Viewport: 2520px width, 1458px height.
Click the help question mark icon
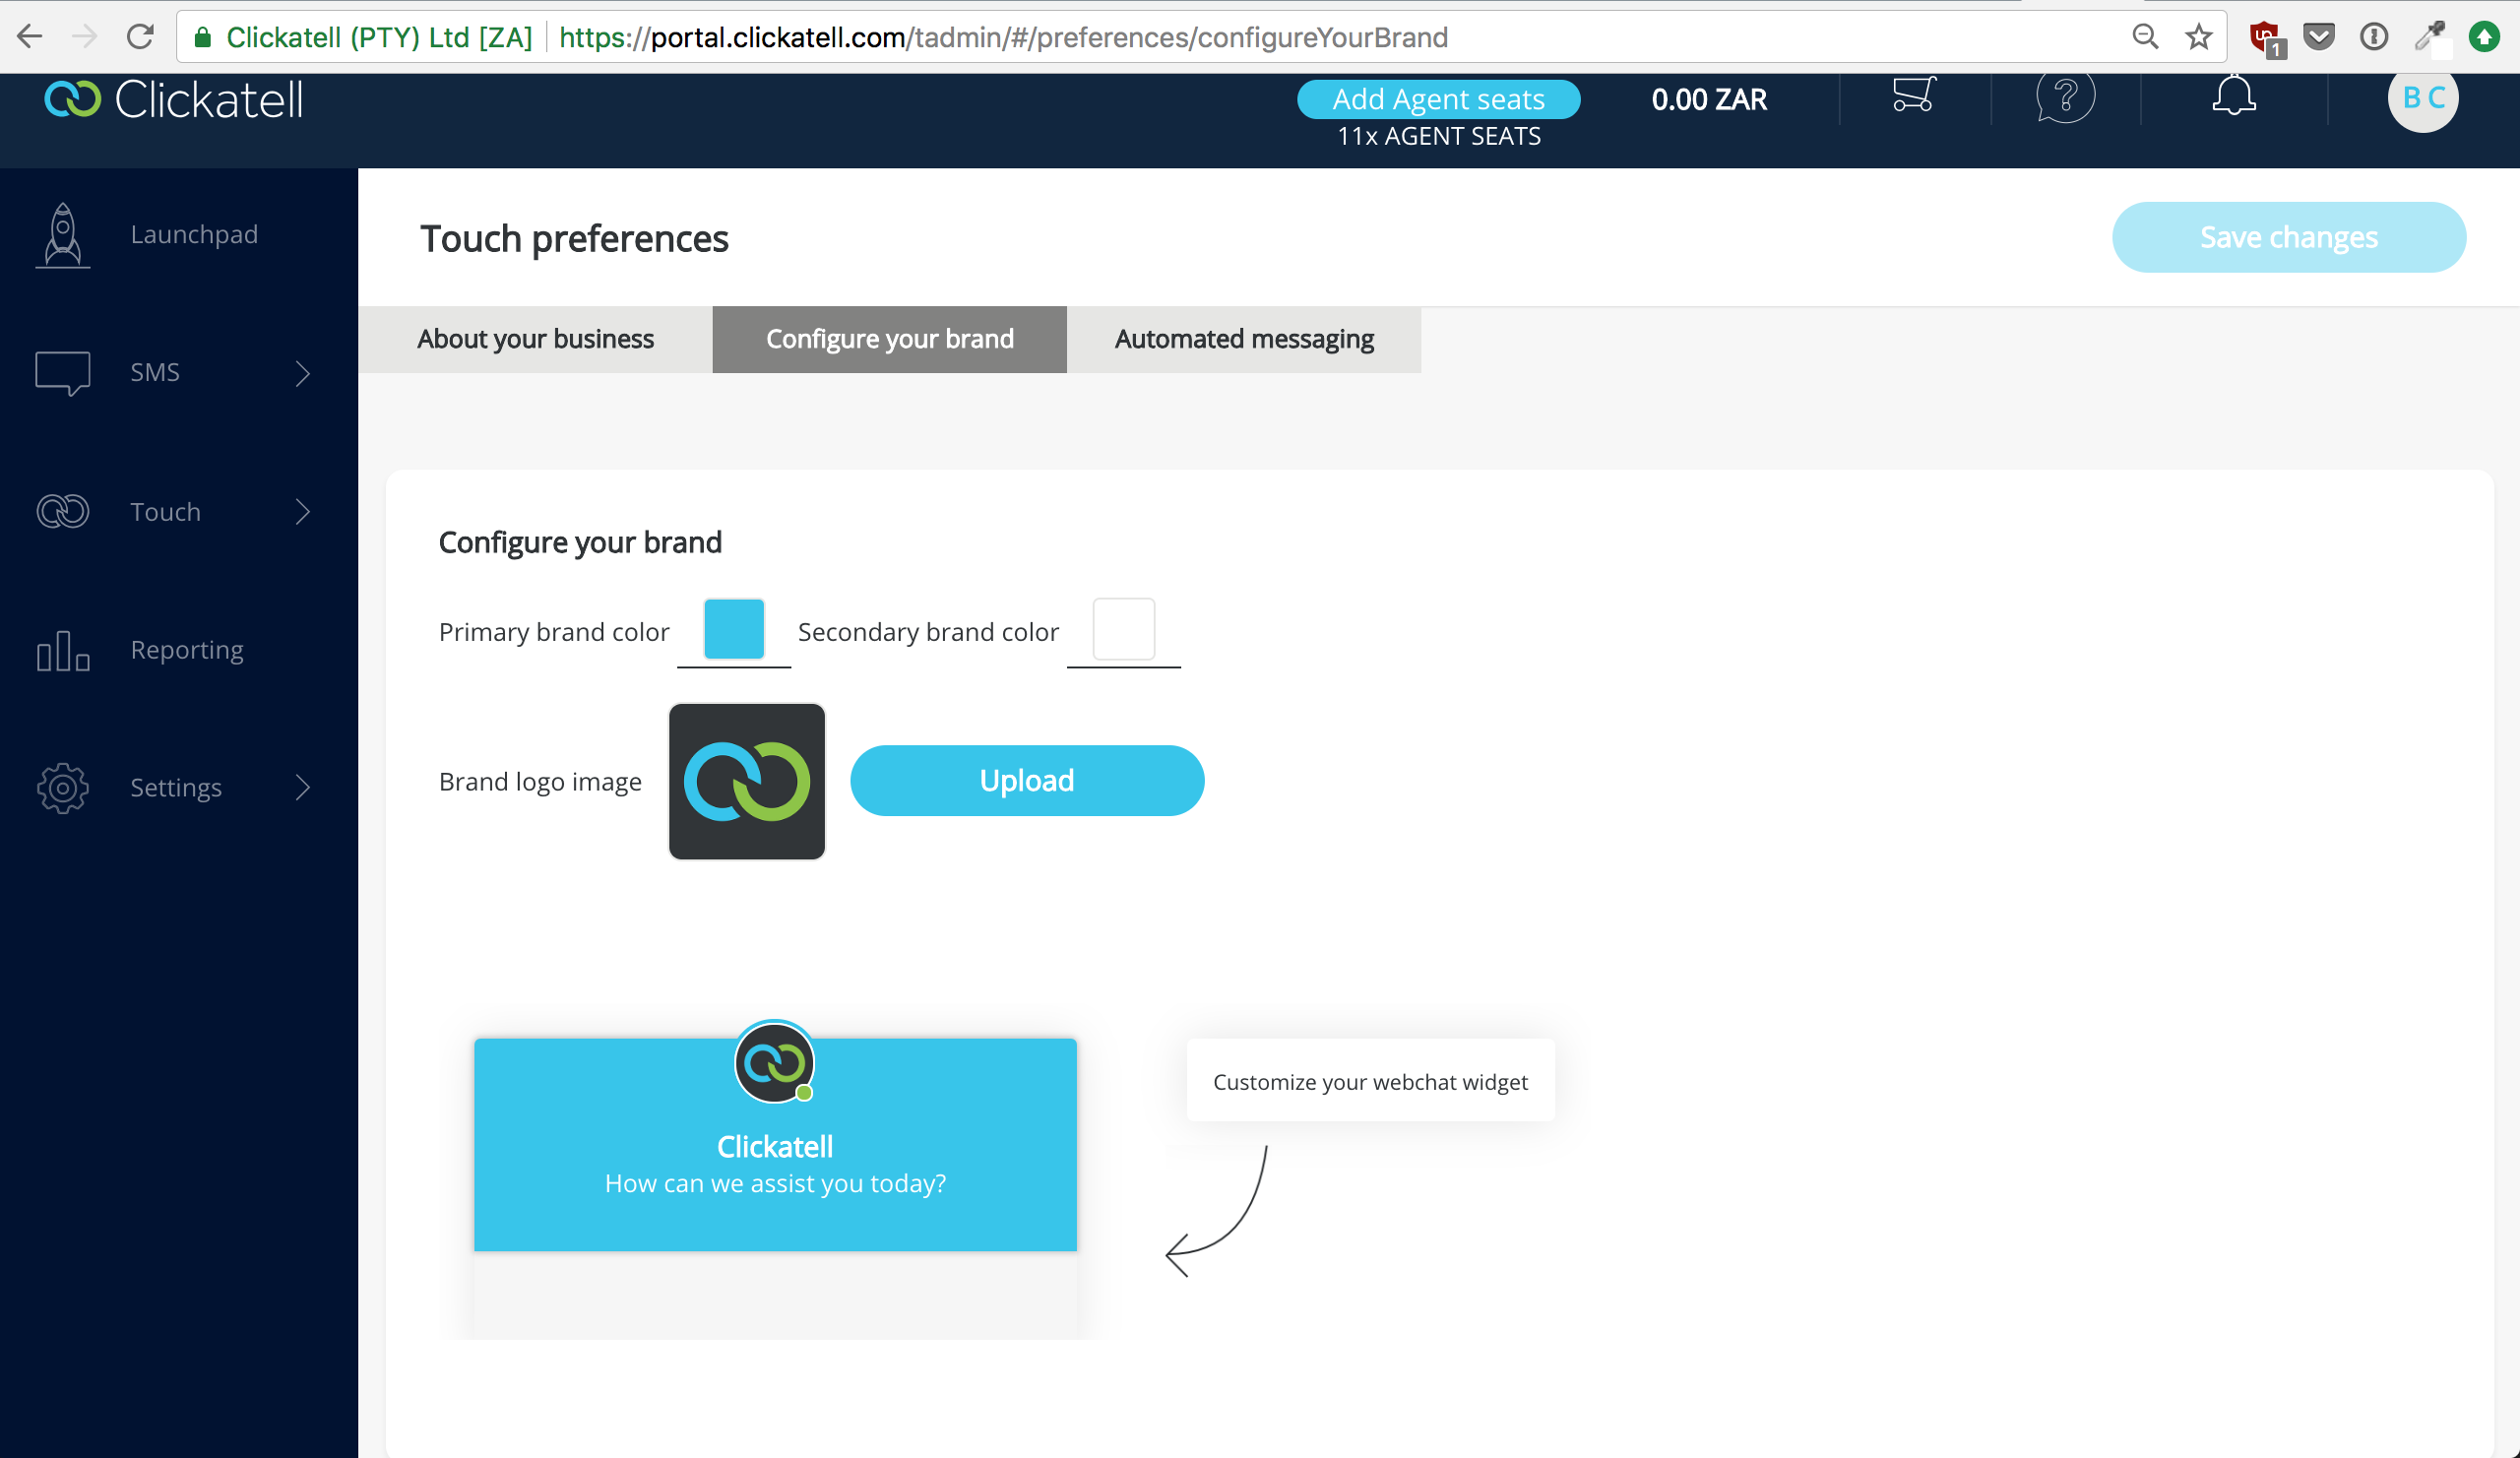[2065, 97]
